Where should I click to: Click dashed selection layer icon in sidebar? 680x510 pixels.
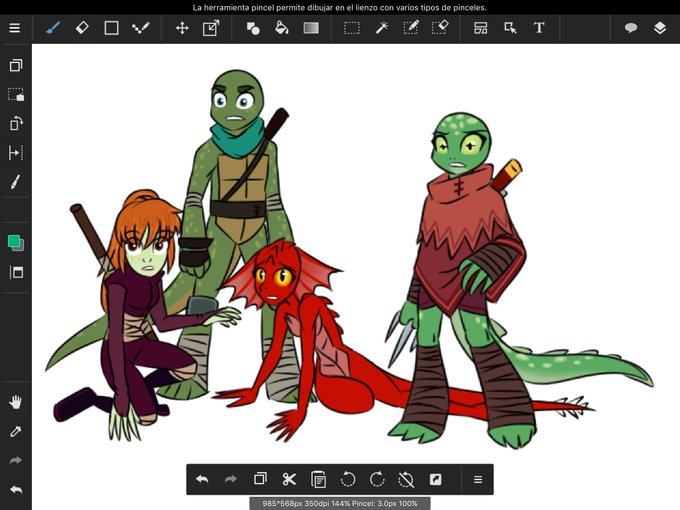click(x=16, y=95)
